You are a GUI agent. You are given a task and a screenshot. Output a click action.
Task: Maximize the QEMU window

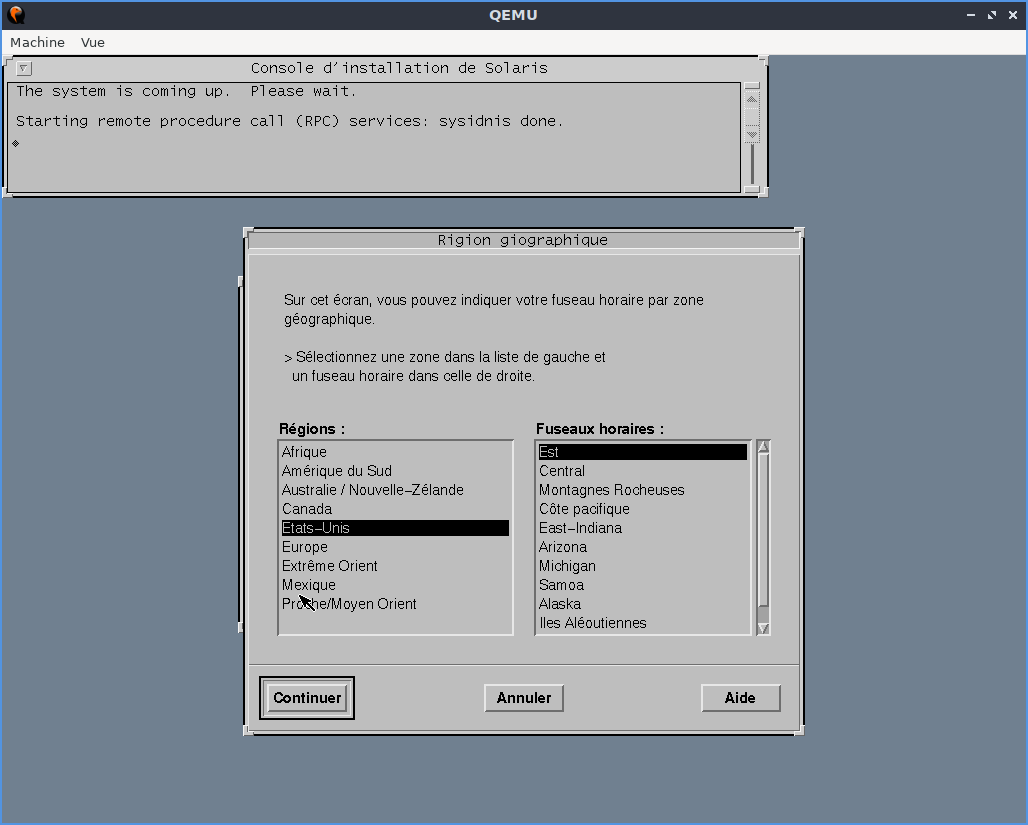pos(992,14)
